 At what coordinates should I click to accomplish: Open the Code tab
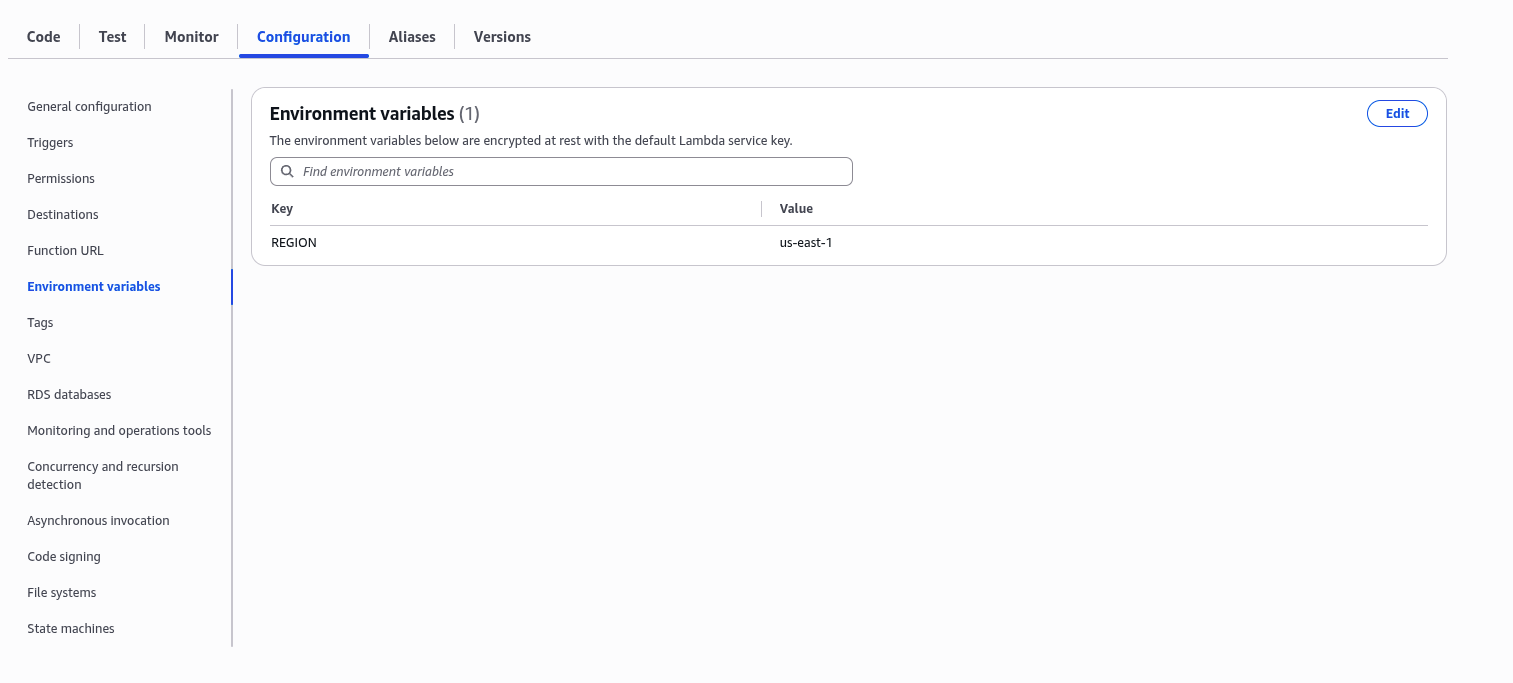[44, 37]
